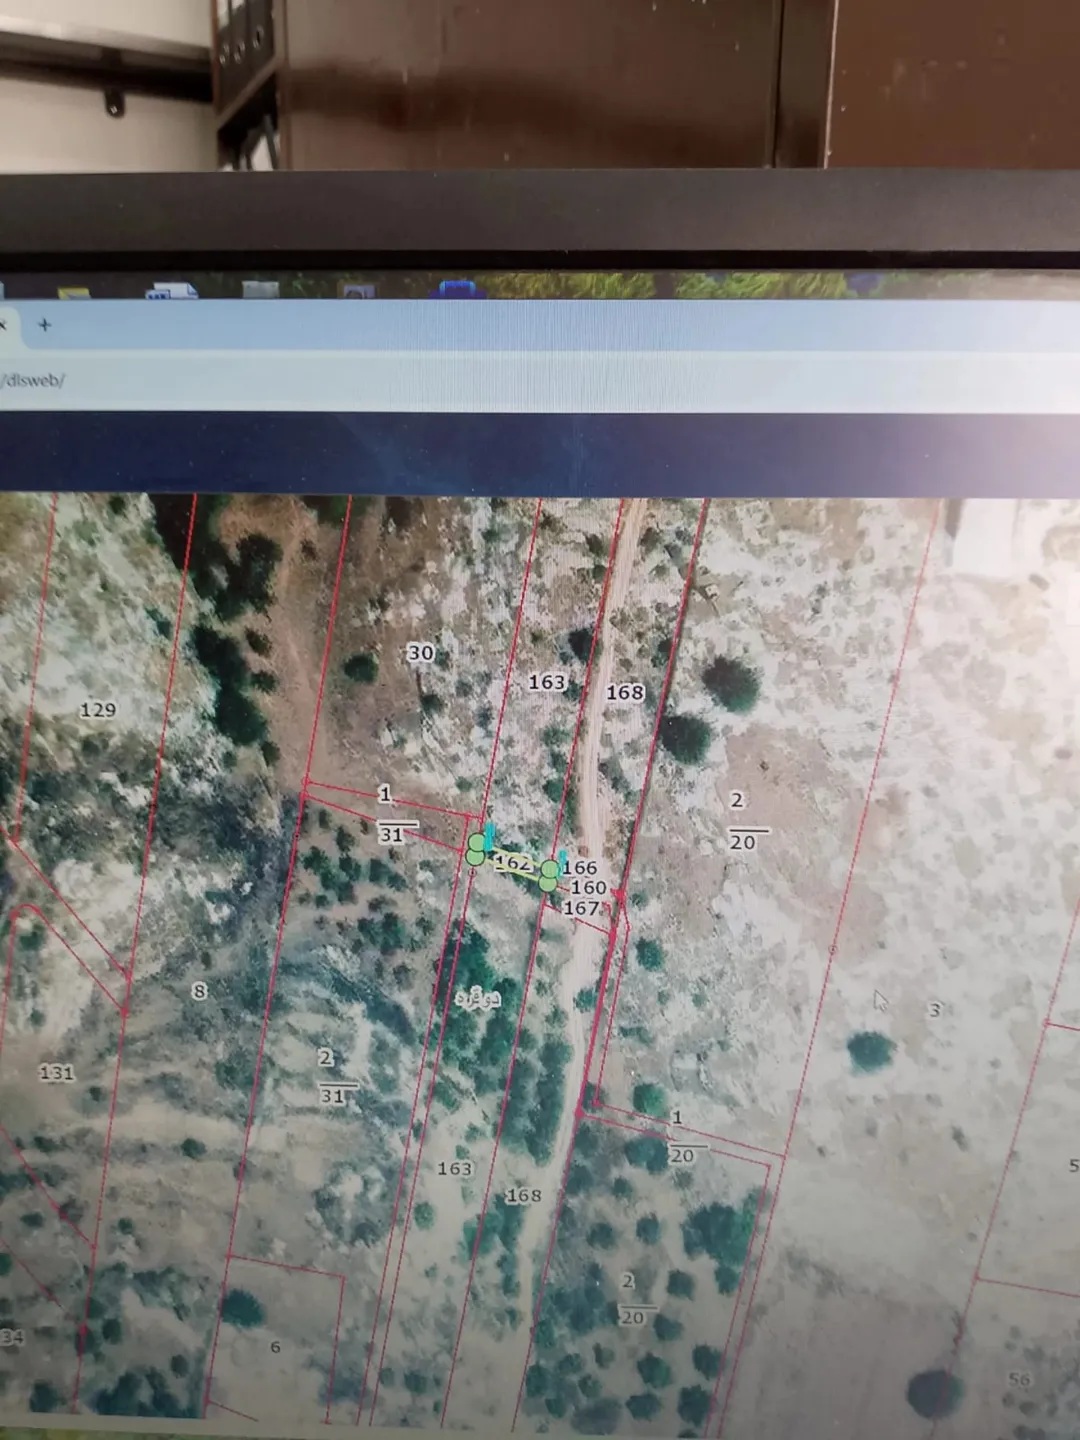Screen dimensions: 1080x1440
Task: Click the 168 parcel label beside the road
Action: 625,692
